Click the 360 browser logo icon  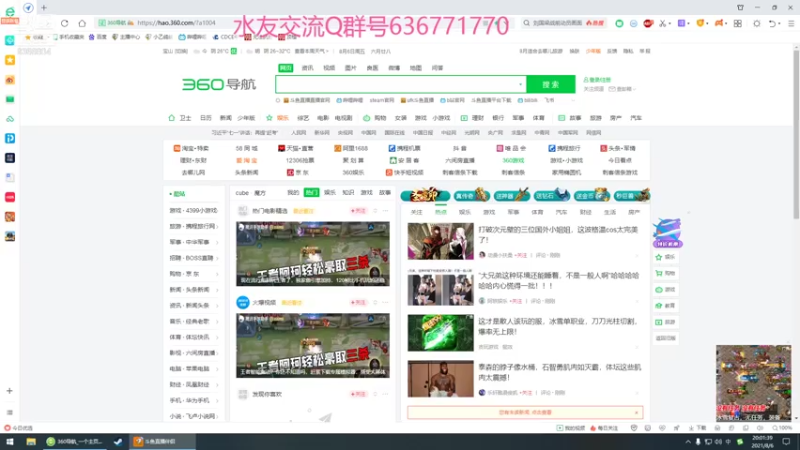[x=10, y=13]
